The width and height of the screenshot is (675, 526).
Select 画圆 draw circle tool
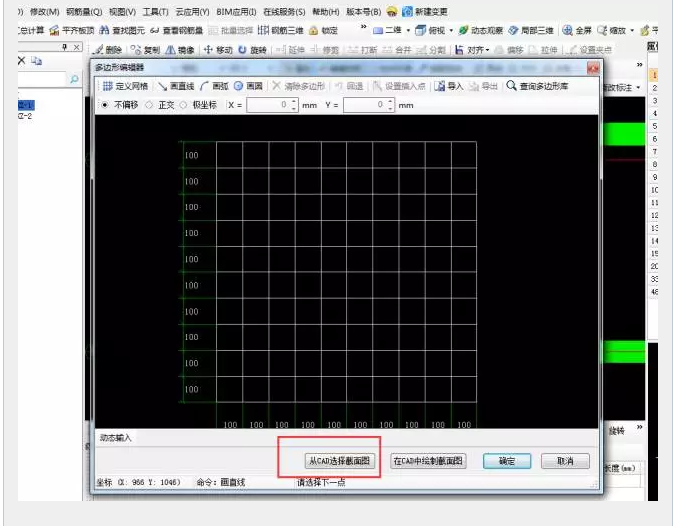[x=248, y=86]
